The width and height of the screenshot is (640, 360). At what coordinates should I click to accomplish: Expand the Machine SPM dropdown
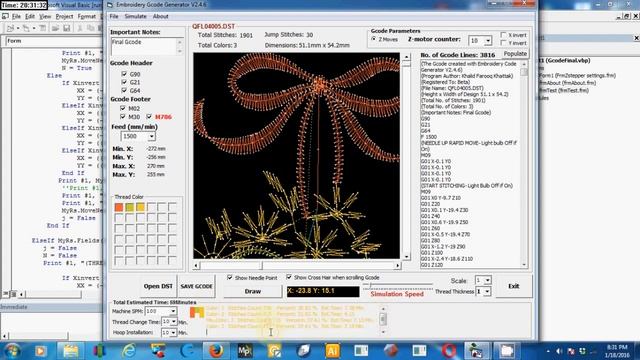pos(173,311)
